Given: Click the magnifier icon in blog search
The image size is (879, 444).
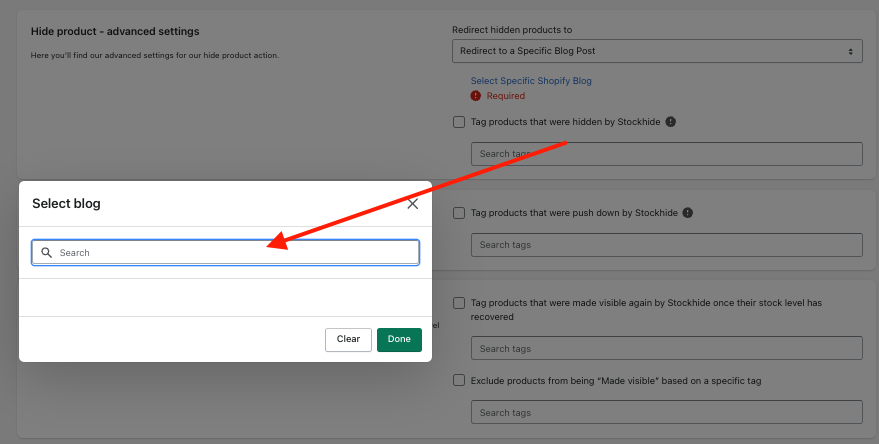Looking at the screenshot, I should (x=46, y=253).
